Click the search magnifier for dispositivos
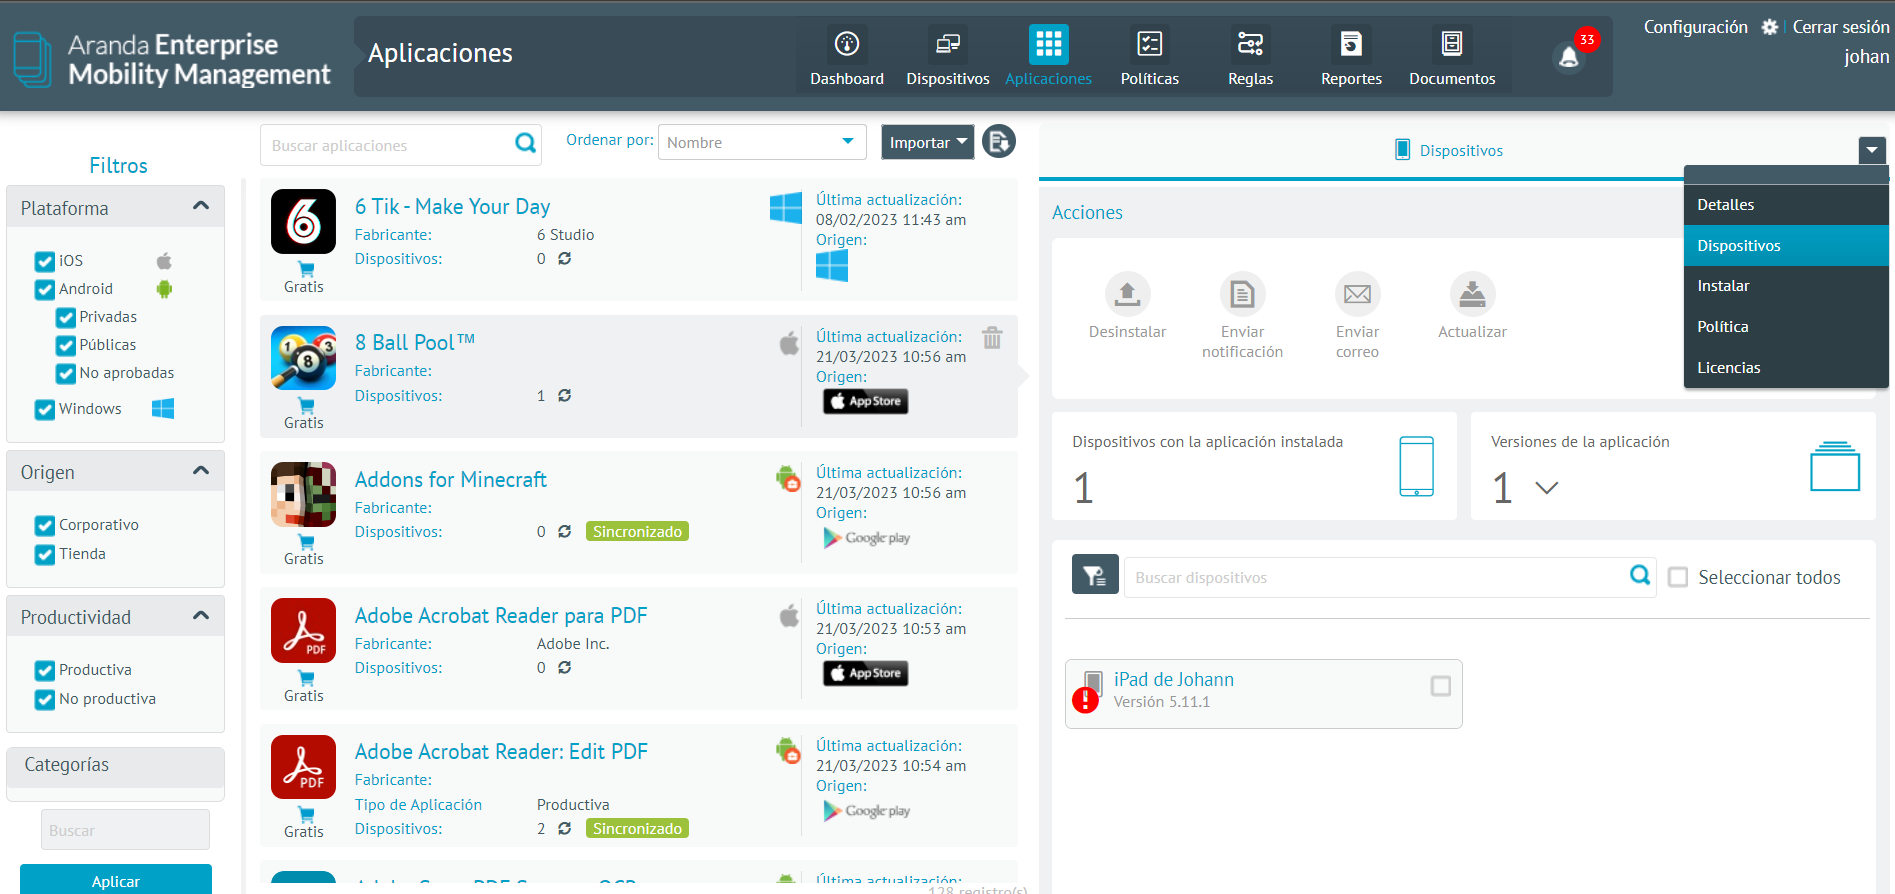Image resolution: width=1895 pixels, height=894 pixels. point(1640,575)
